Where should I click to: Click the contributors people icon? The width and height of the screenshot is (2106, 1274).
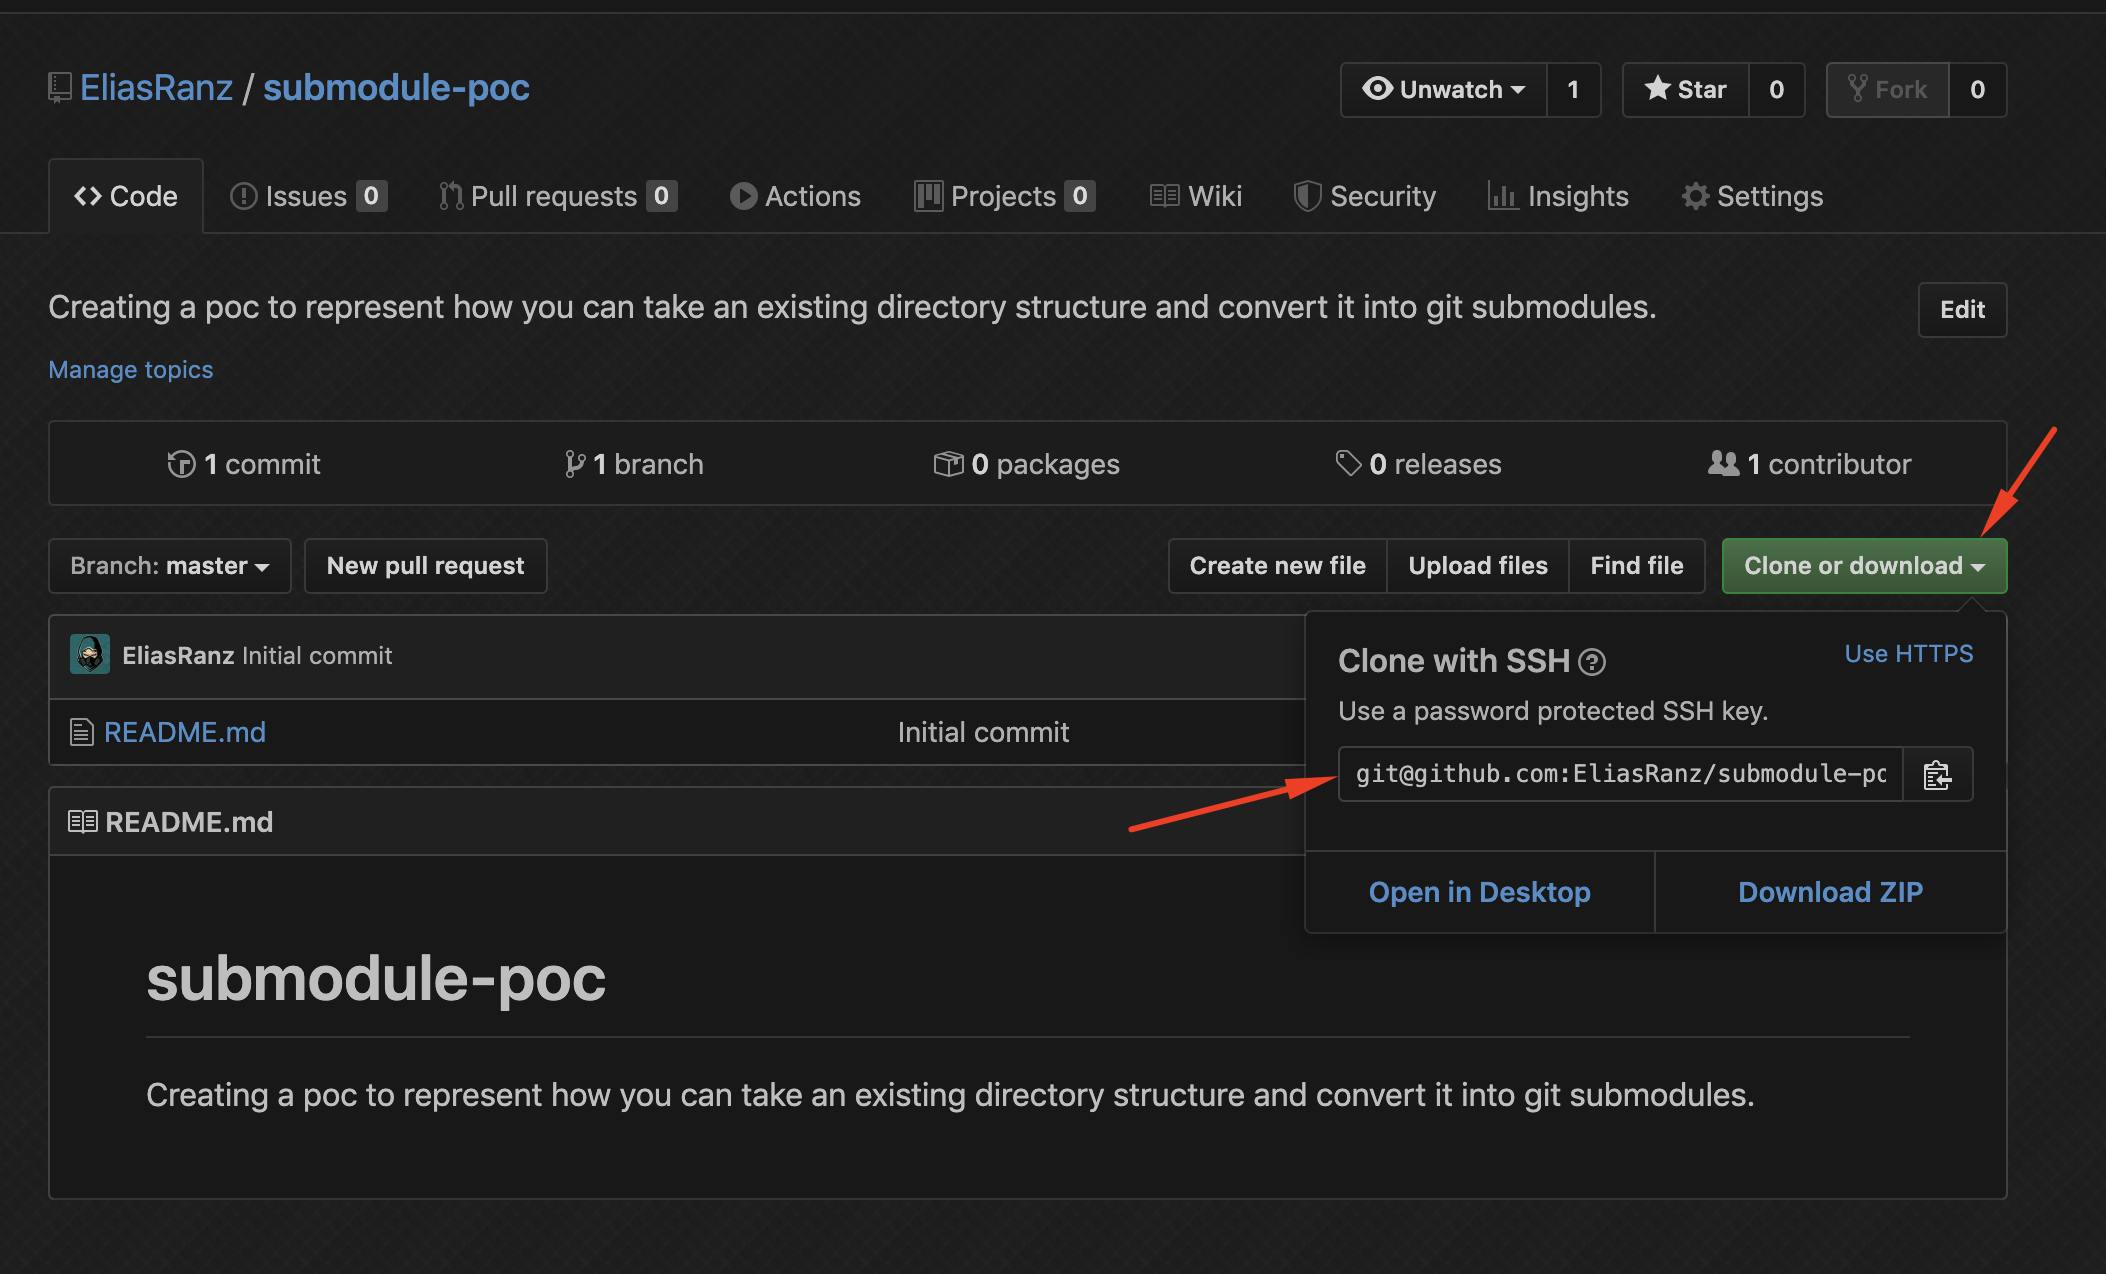[1723, 463]
